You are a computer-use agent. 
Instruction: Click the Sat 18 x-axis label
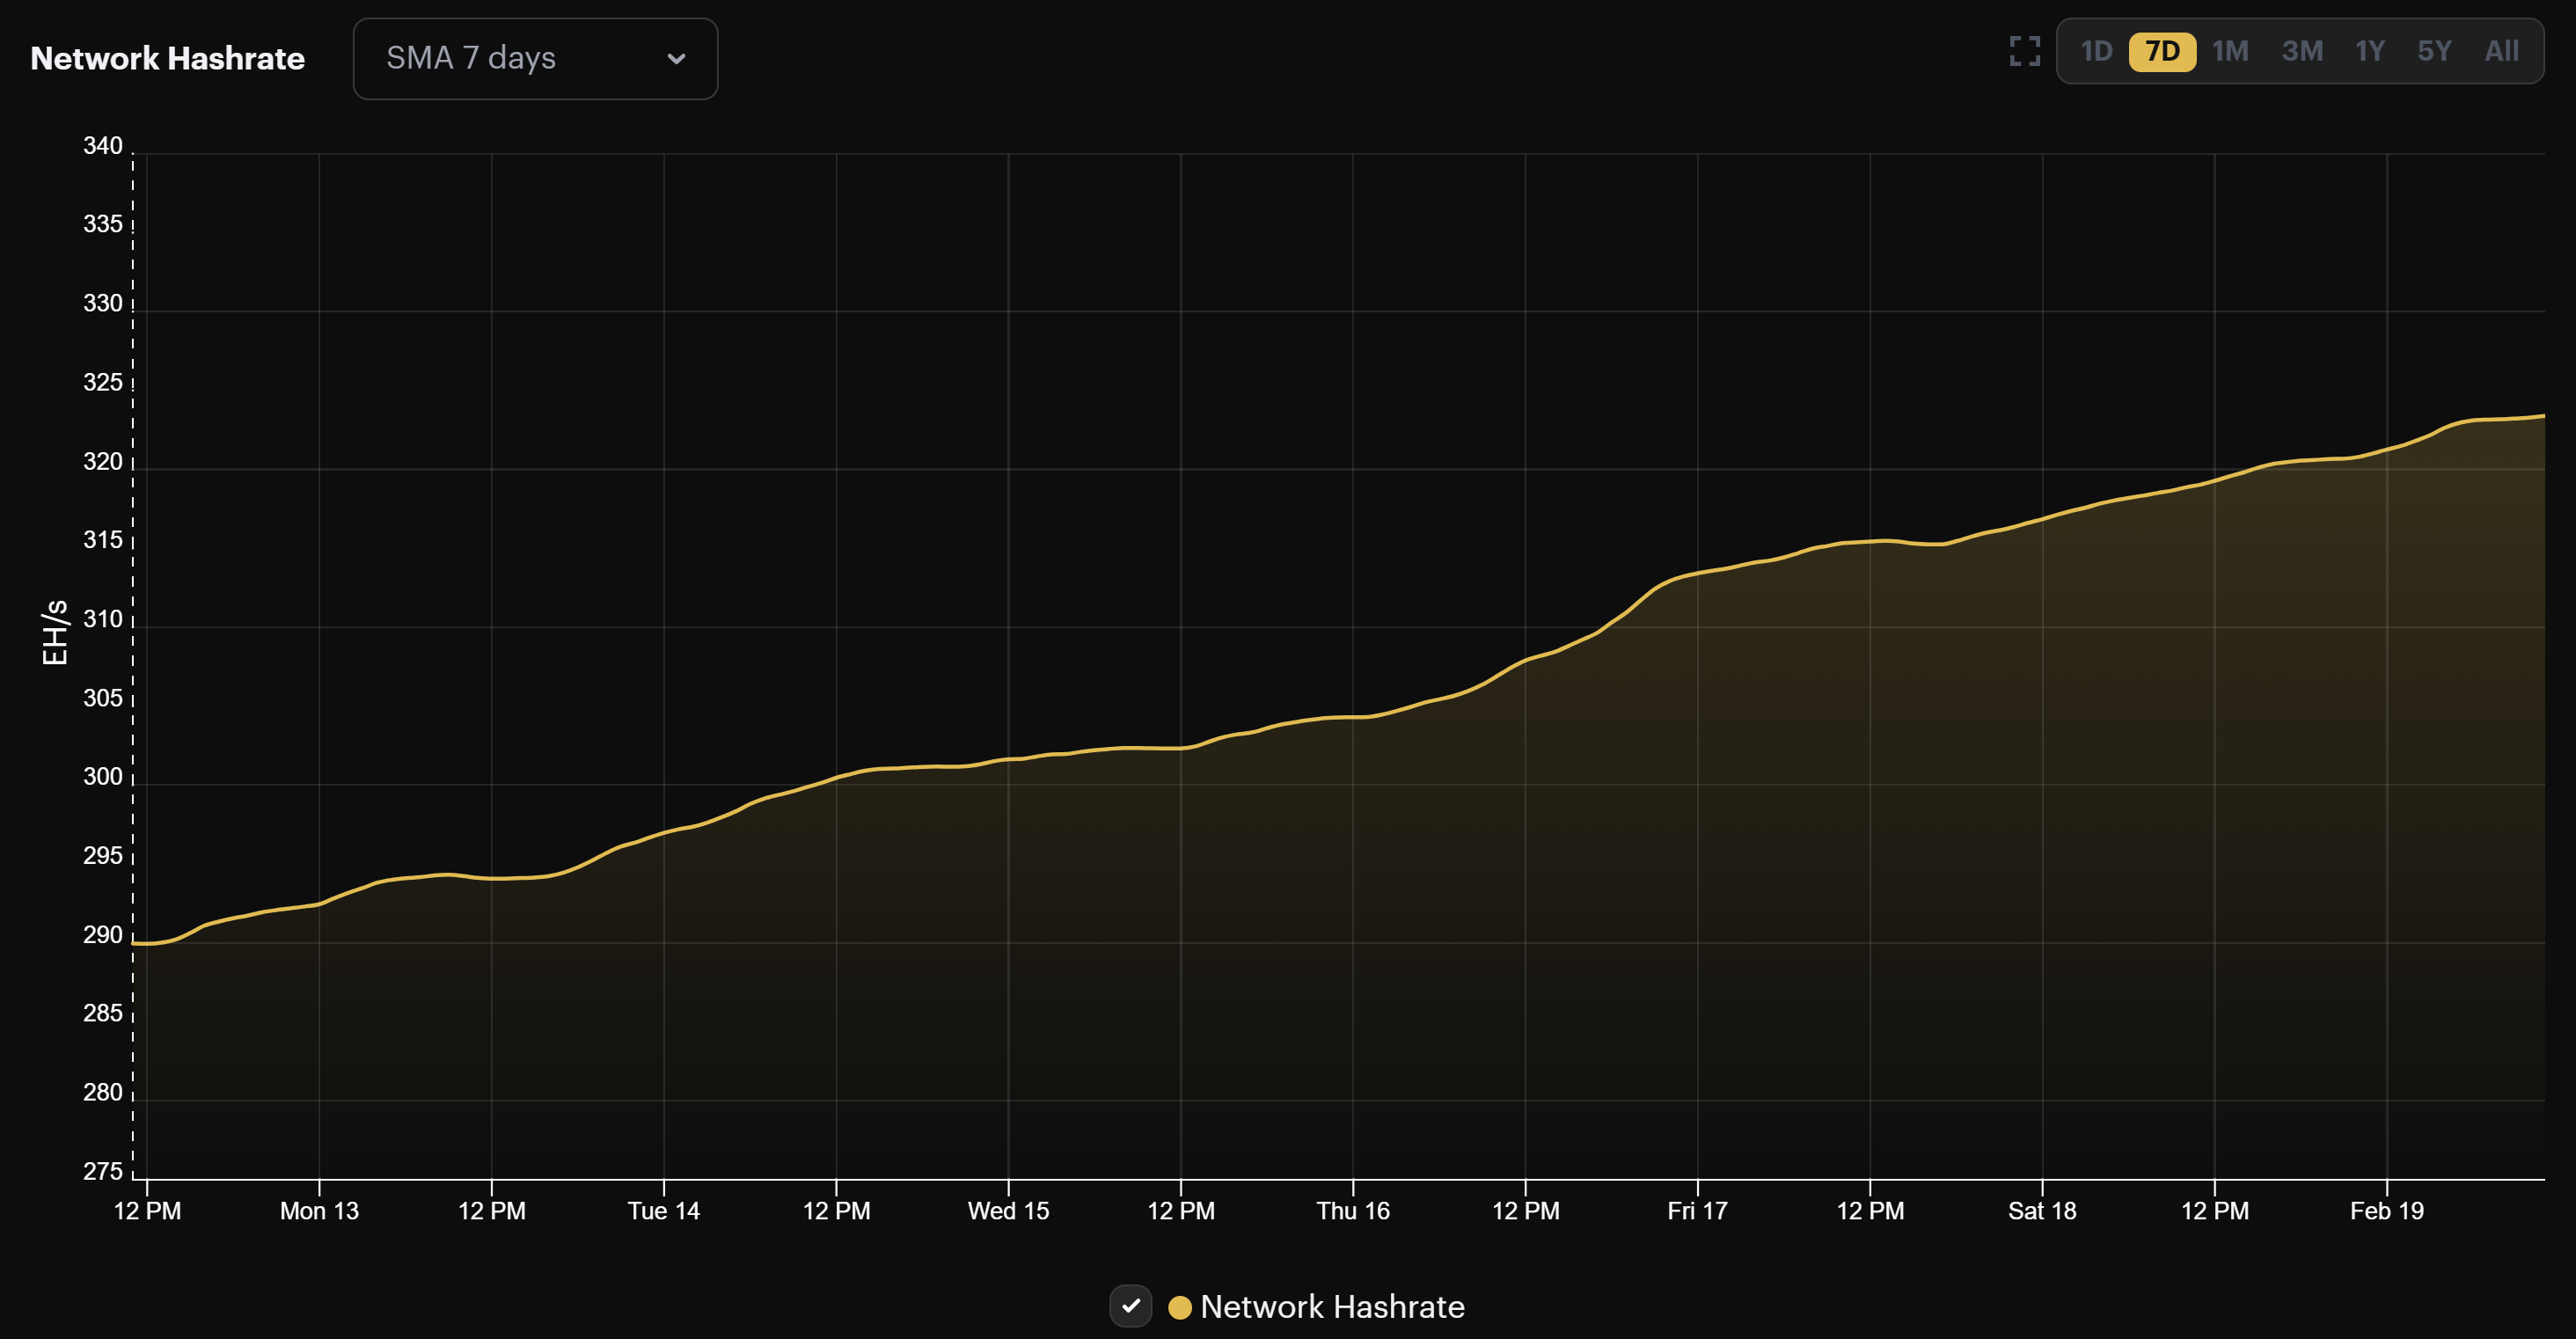click(2042, 1211)
